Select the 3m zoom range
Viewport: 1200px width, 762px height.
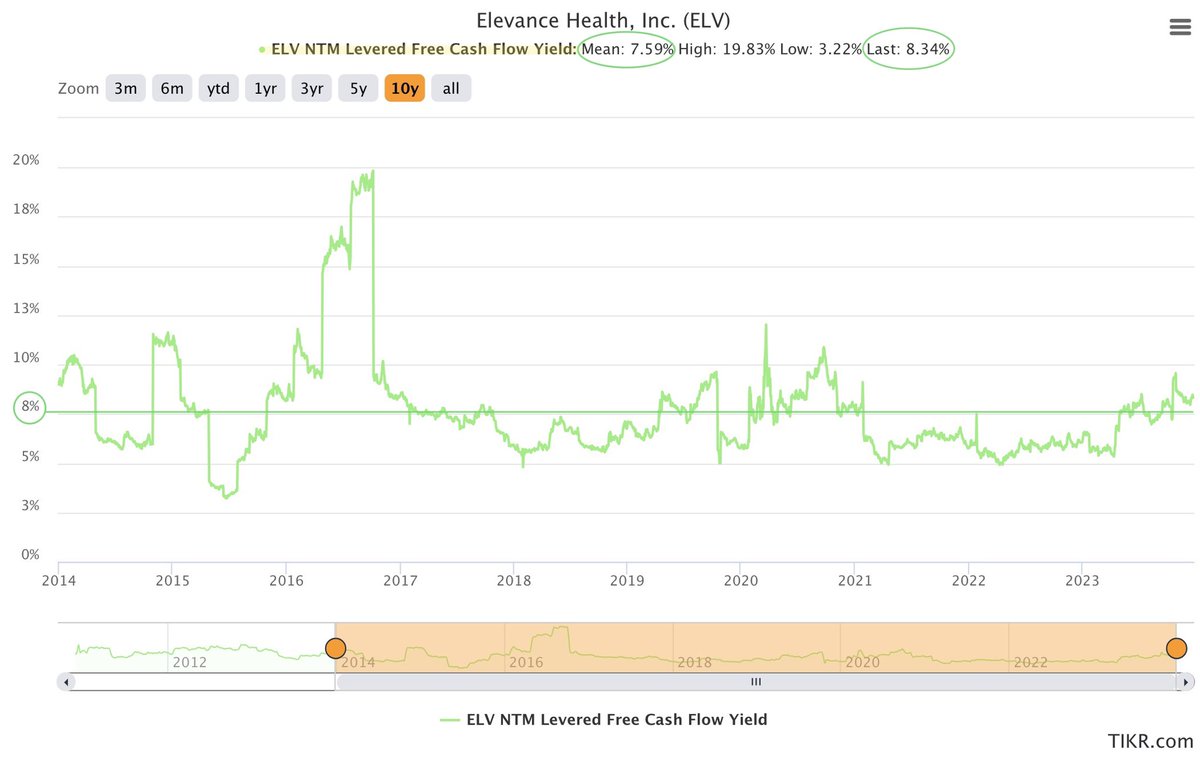point(125,88)
